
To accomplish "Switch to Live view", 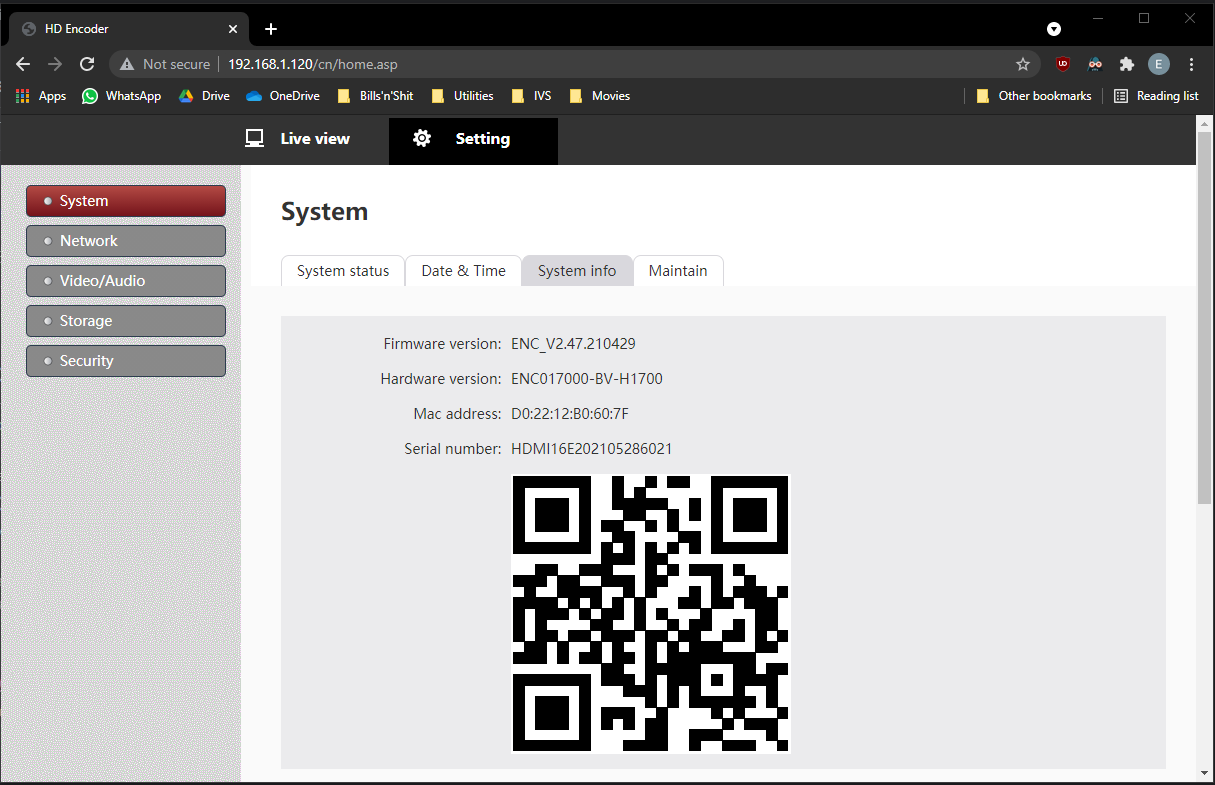I will pos(298,139).
